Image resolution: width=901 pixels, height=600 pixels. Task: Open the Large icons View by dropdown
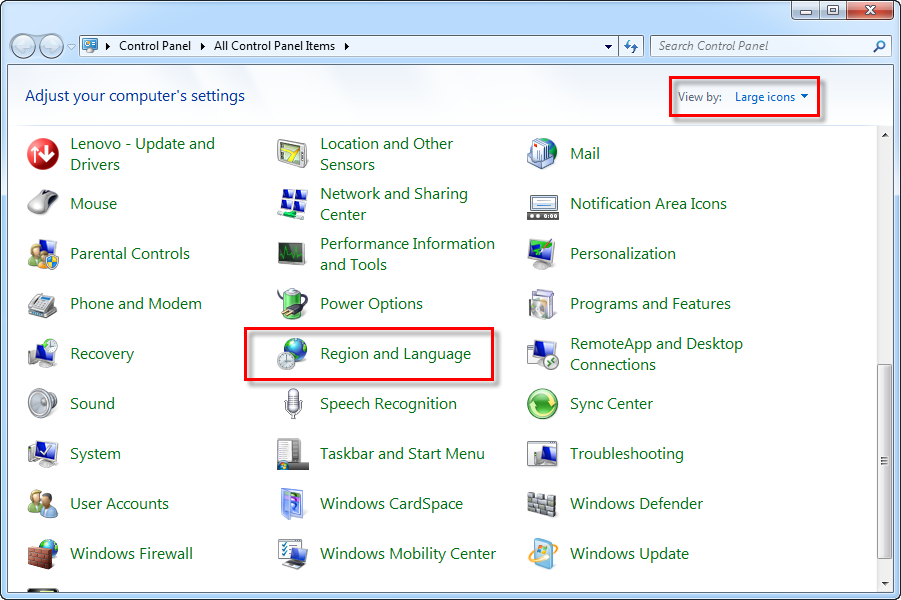[x=770, y=97]
